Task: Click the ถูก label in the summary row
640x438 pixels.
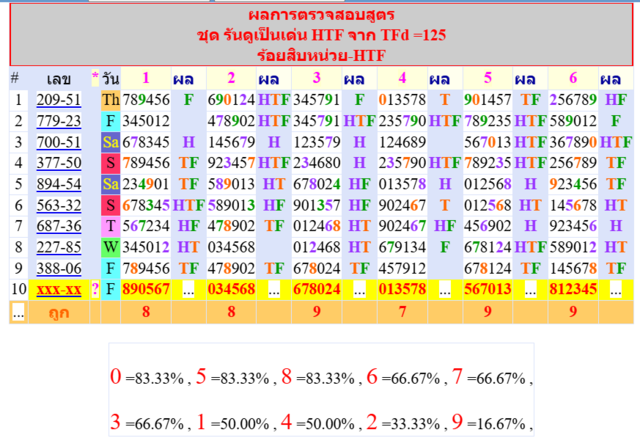Action: pos(59,313)
